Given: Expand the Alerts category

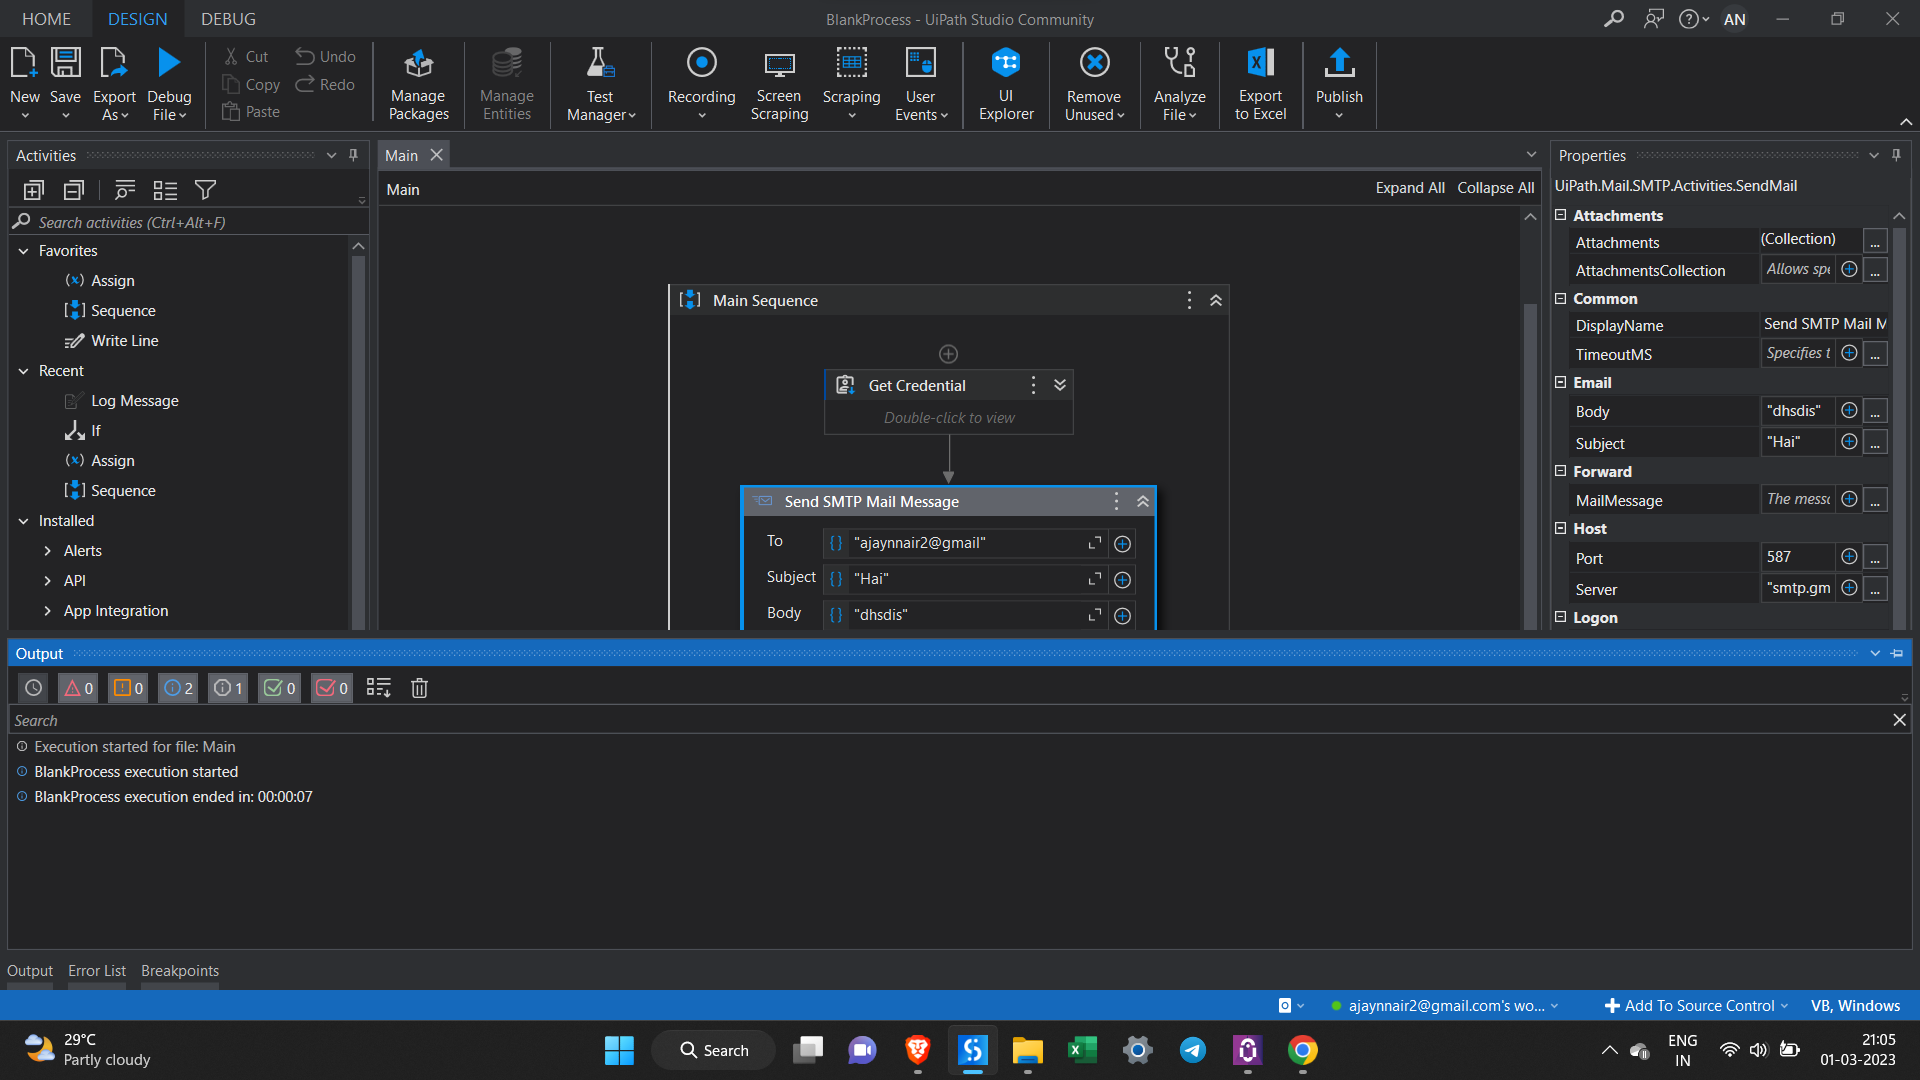Looking at the screenshot, I should pos(47,551).
